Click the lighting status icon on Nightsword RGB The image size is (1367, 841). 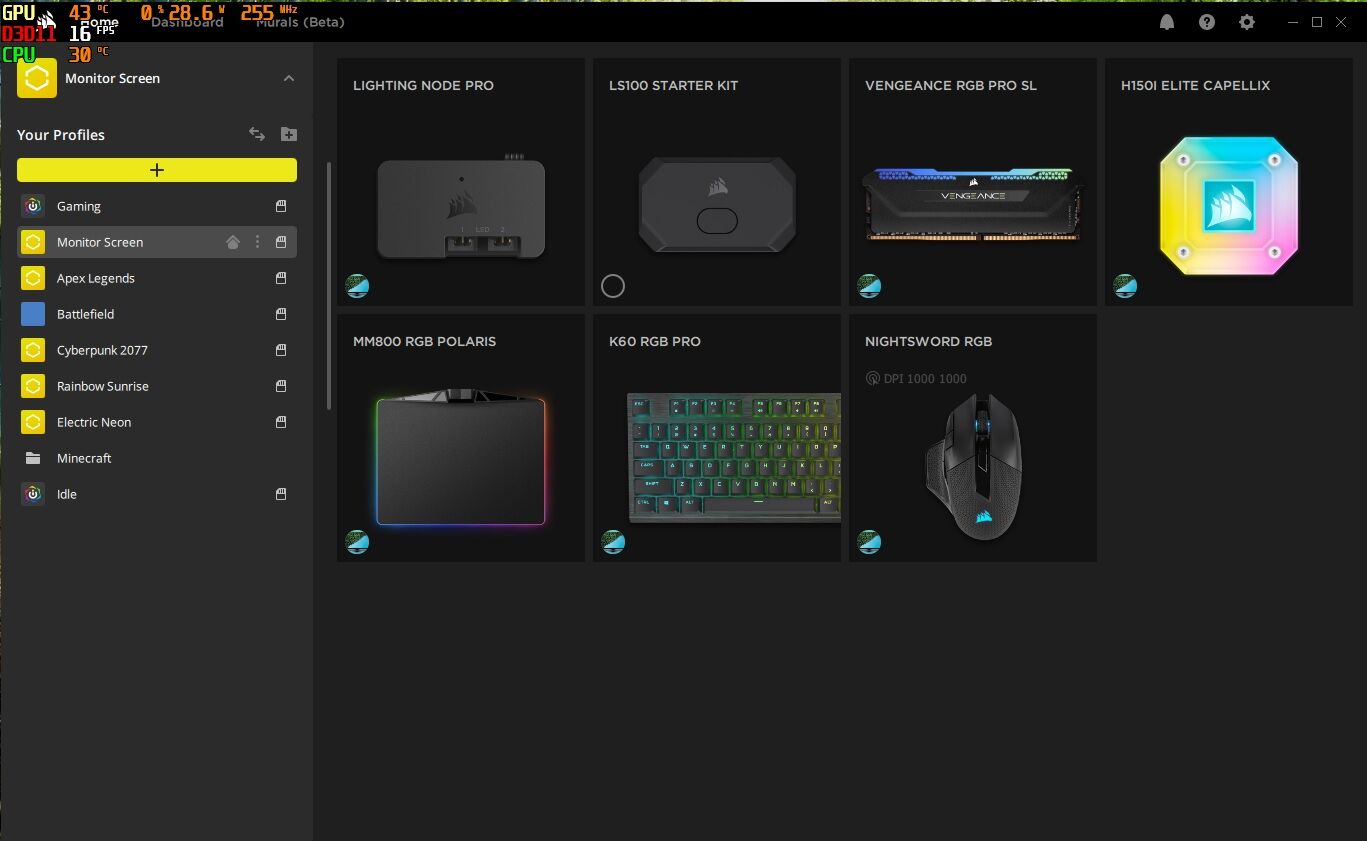point(869,542)
